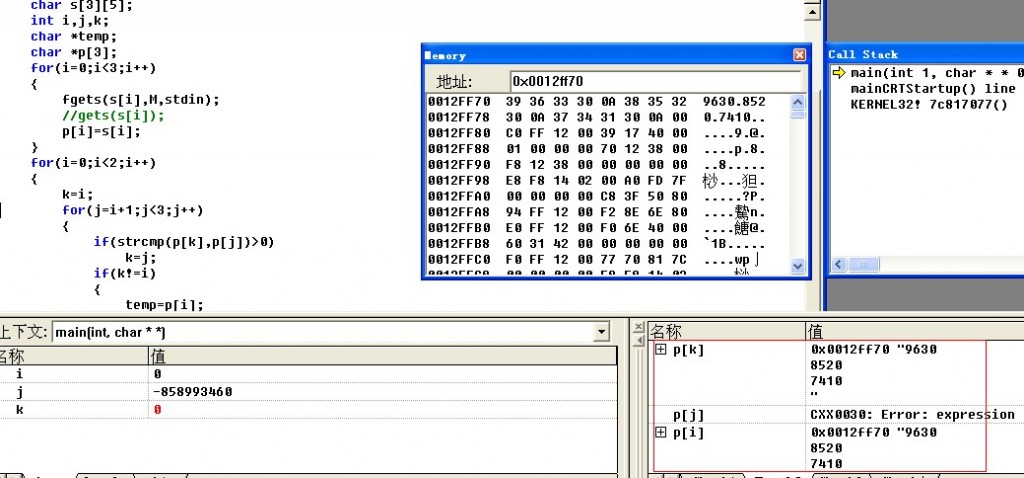Click memory row address 0012FF90
The image size is (1024, 478).
[459, 165]
